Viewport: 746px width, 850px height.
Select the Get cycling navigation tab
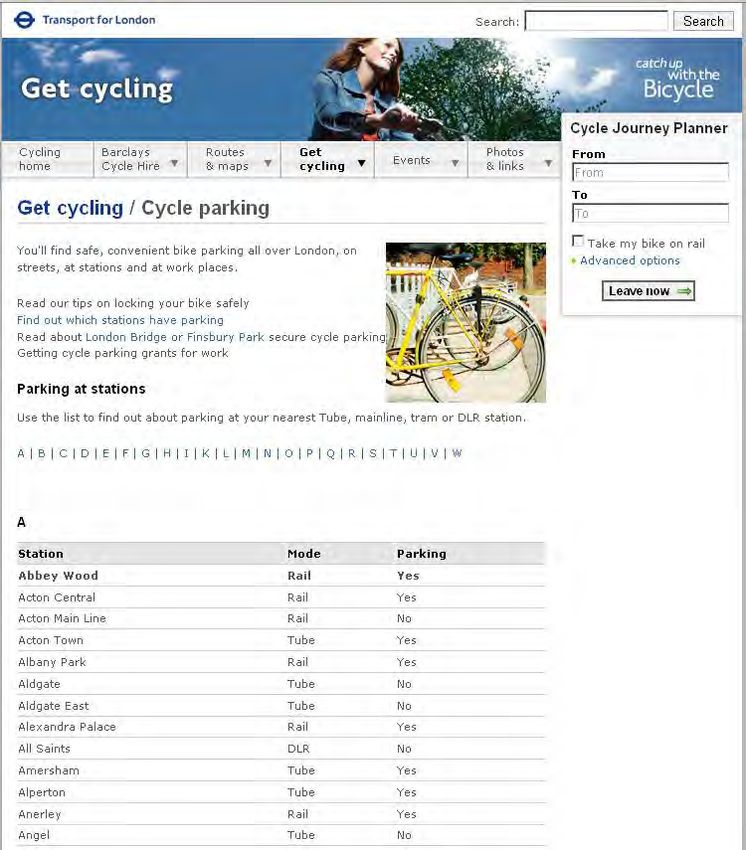pyautogui.click(x=322, y=159)
